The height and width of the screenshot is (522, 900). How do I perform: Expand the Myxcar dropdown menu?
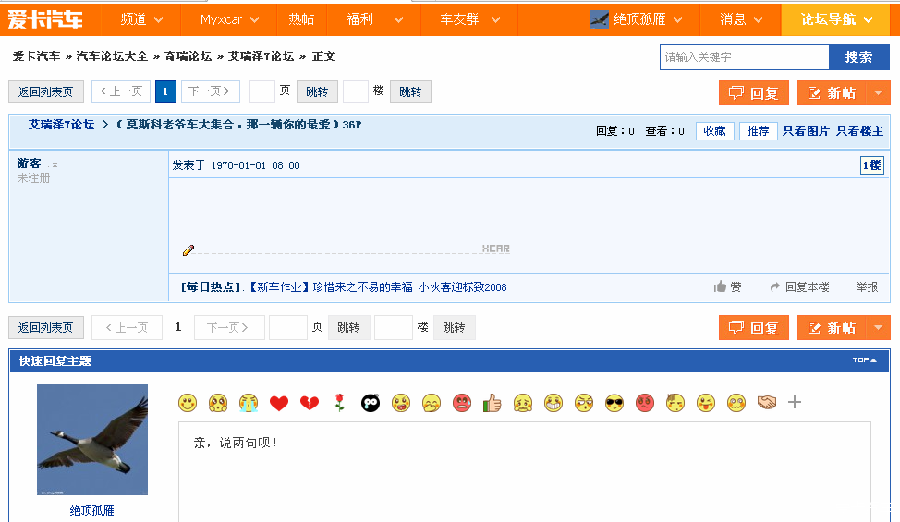click(230, 20)
